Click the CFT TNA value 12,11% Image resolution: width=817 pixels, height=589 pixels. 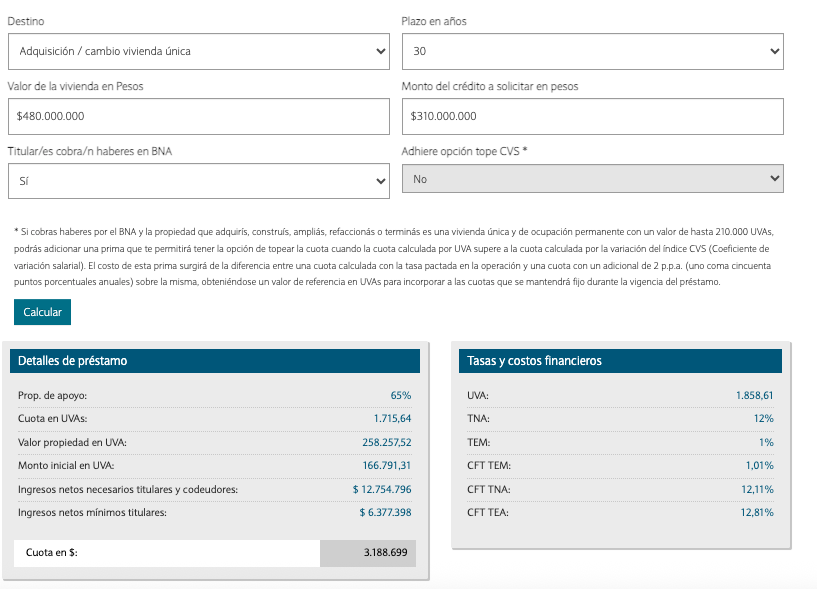point(757,489)
